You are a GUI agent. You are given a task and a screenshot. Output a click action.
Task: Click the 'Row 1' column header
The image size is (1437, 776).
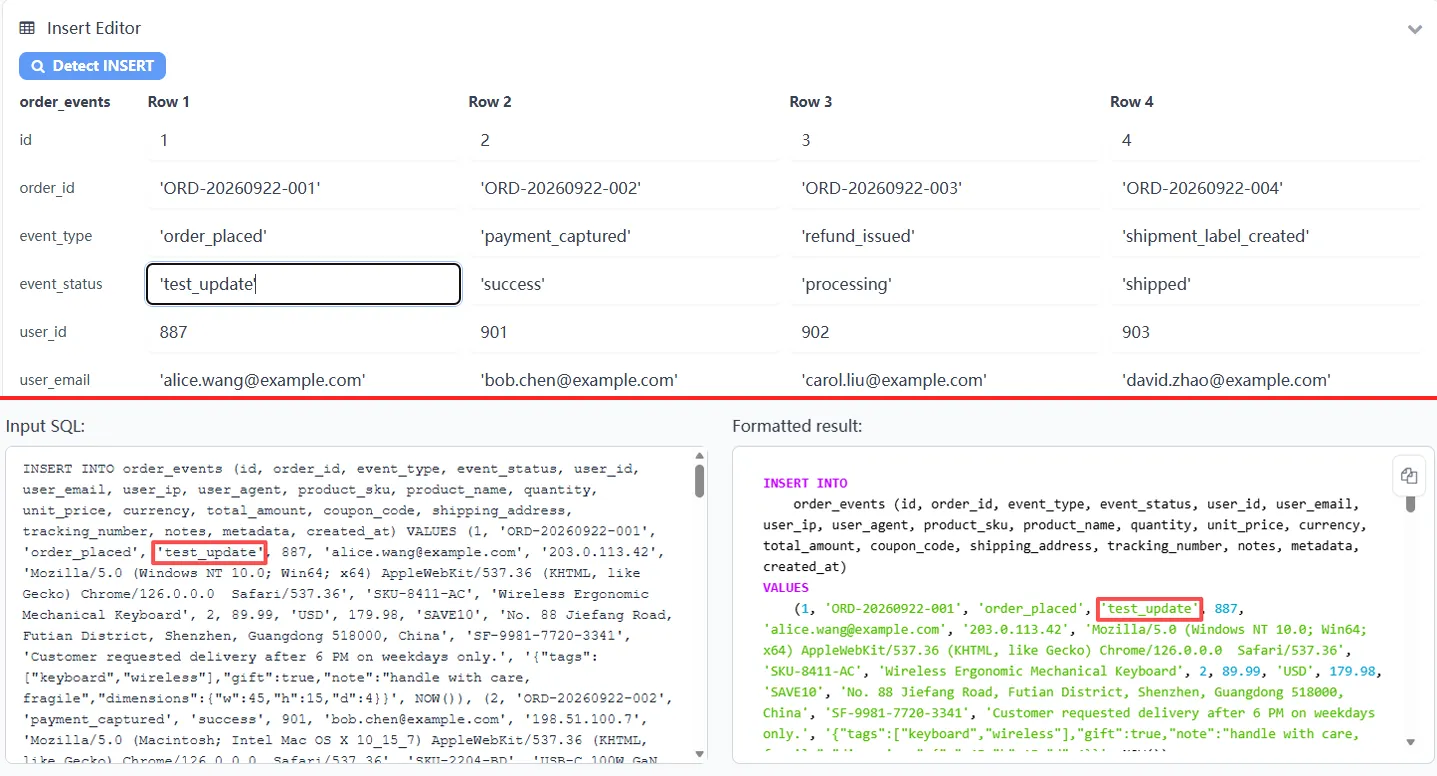168,102
